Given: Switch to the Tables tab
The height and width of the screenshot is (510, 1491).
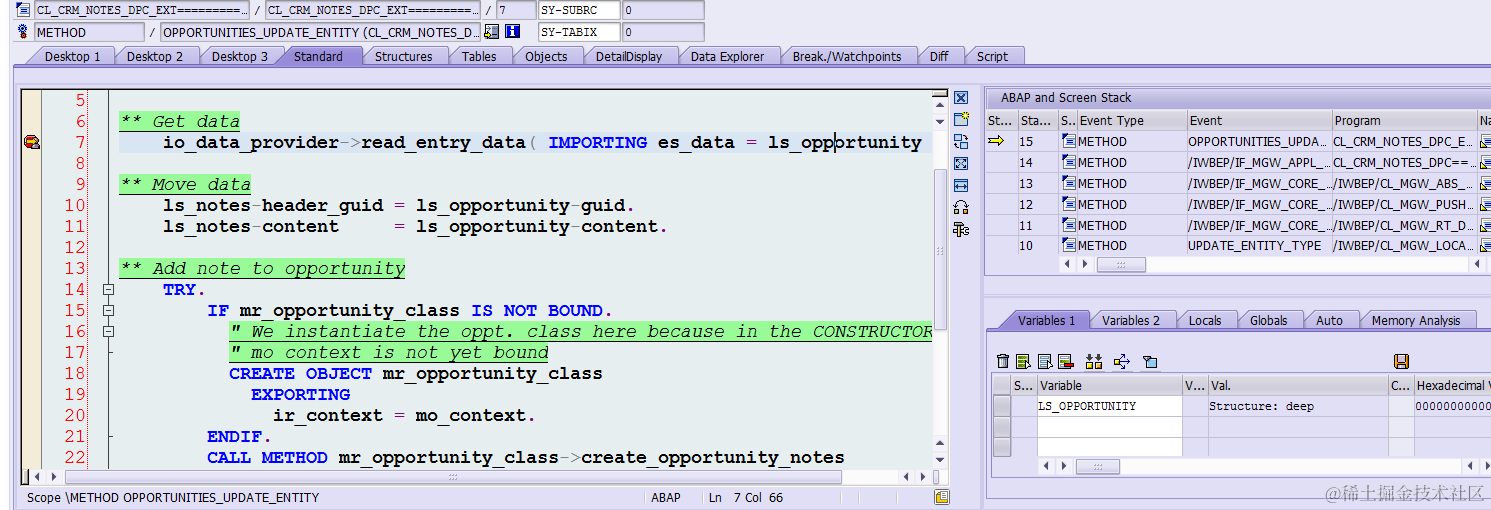Looking at the screenshot, I should 479,57.
